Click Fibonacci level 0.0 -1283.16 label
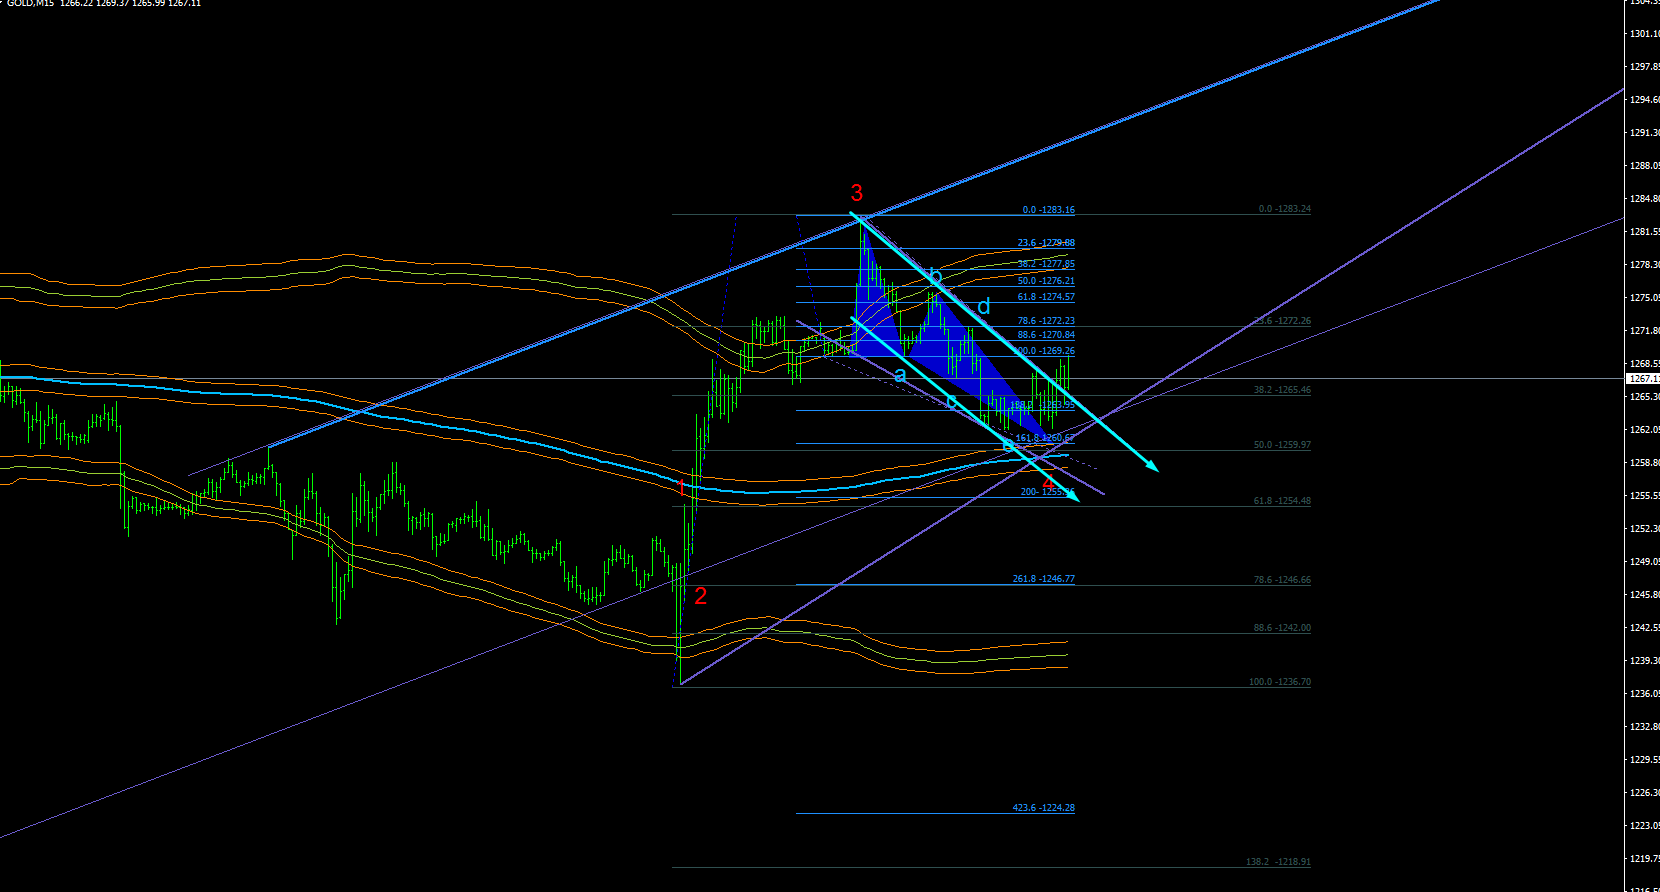 point(1048,210)
